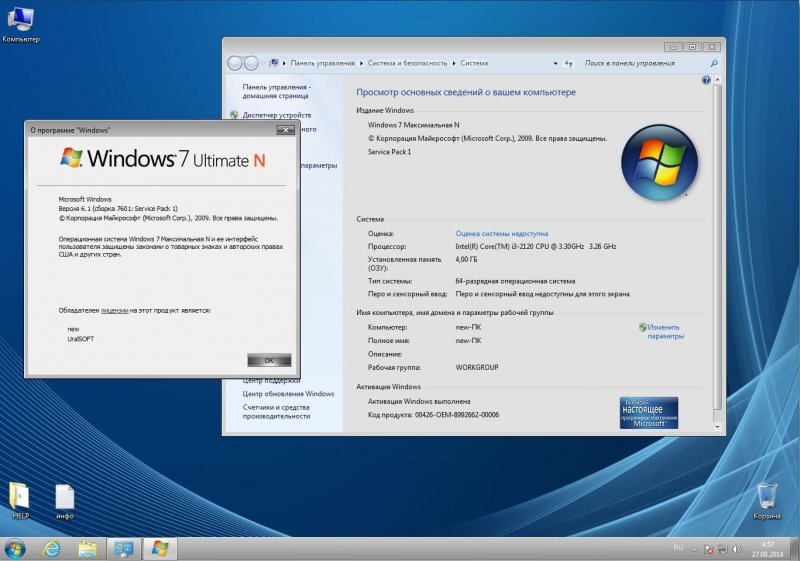Screen dimensions: 800x561
Task: Click UralSOFT licensee name in About dialog
Action: tap(81, 339)
